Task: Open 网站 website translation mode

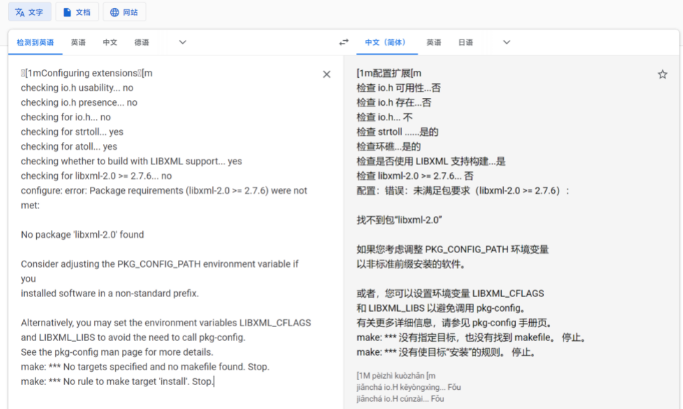Action: point(126,13)
